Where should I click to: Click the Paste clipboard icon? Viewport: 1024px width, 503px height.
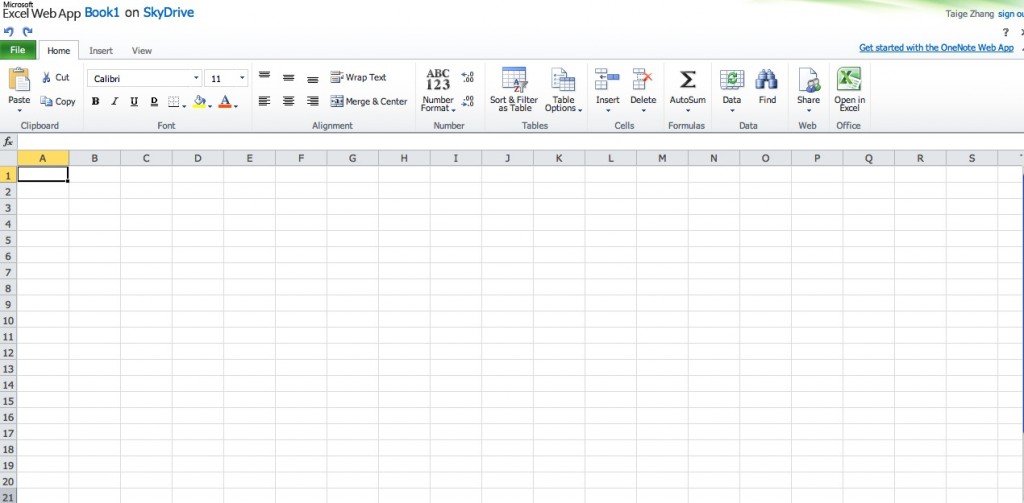tap(19, 79)
